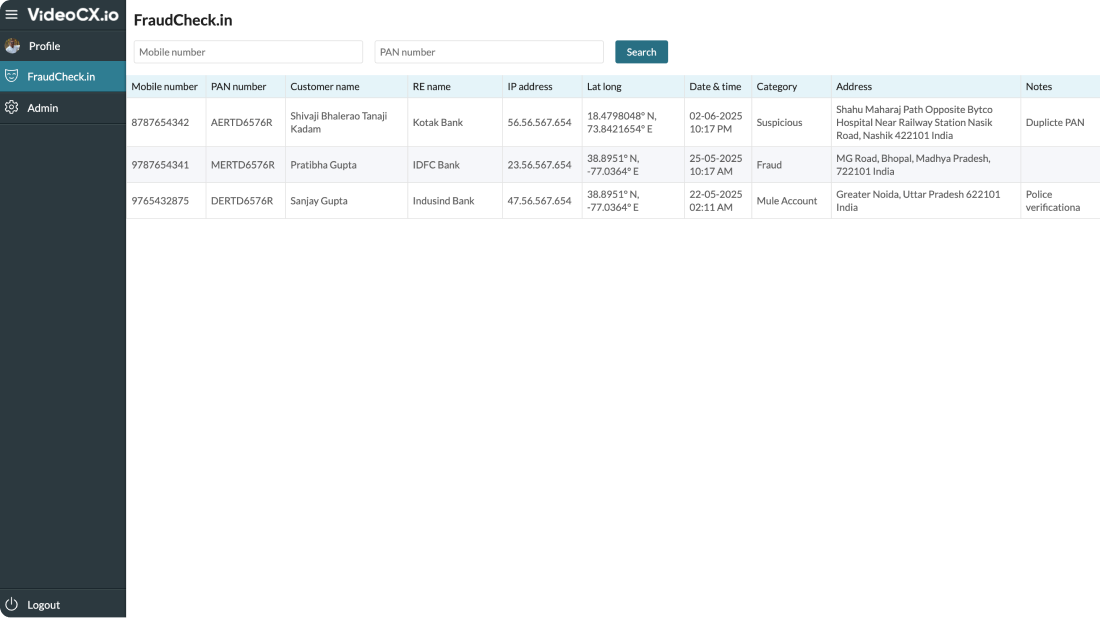Click the Admin gear icon
Viewport: 1100px width, 618px height.
click(11, 107)
